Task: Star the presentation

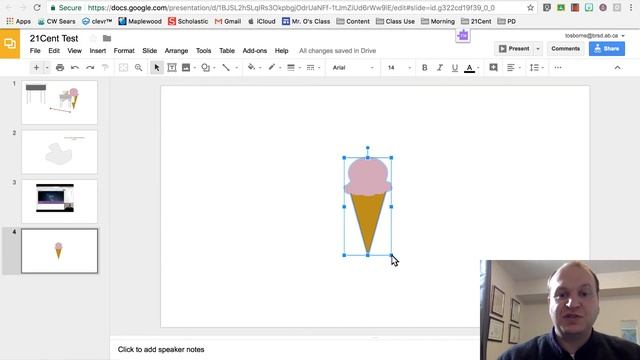Action: point(93,38)
